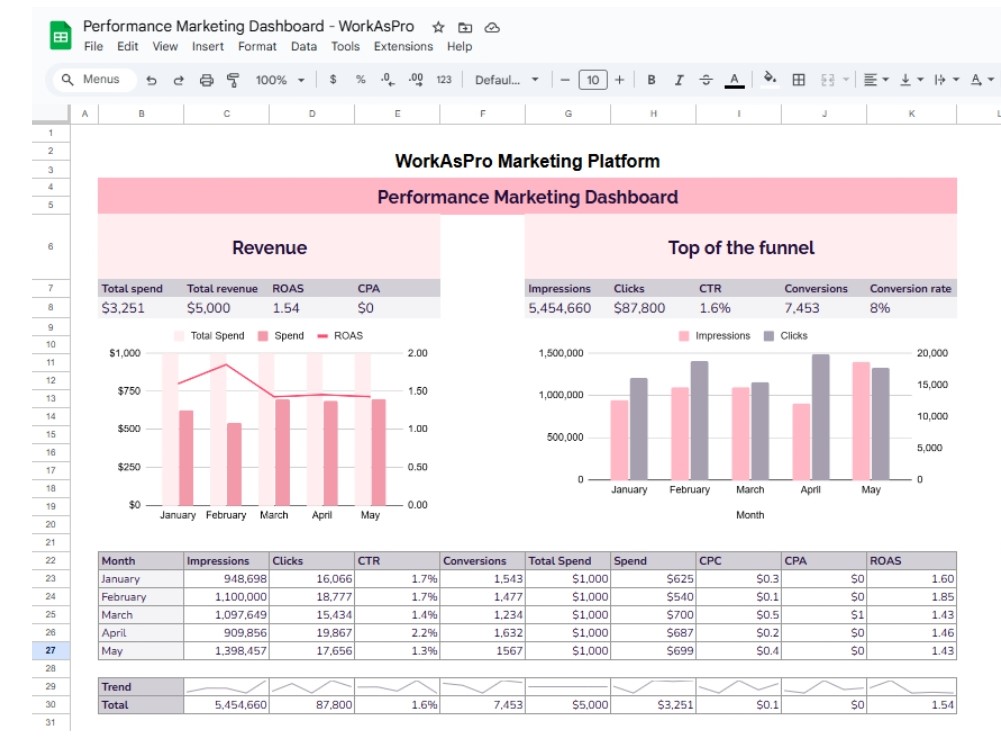Click decrease decimal places icon
This screenshot has height=738, width=1001.
(x=388, y=80)
